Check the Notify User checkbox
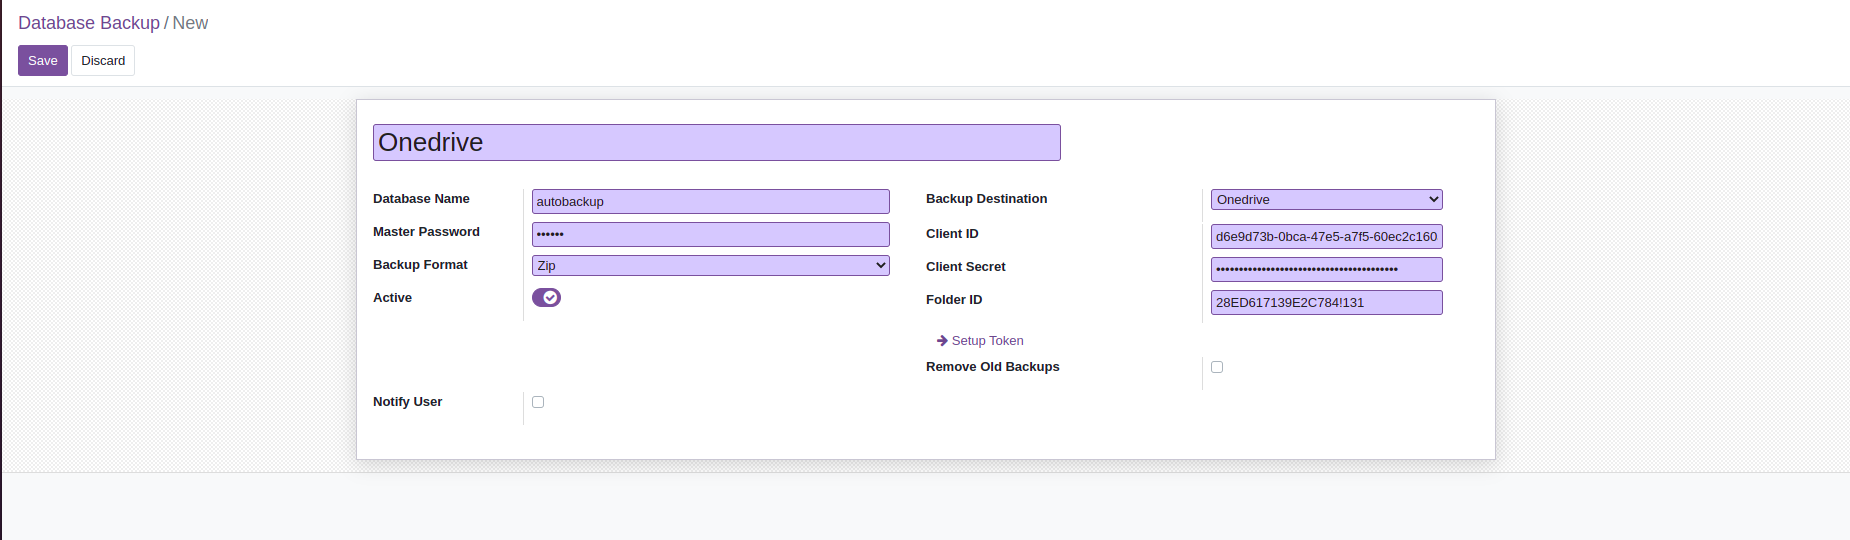This screenshot has width=1850, height=540. 538,402
